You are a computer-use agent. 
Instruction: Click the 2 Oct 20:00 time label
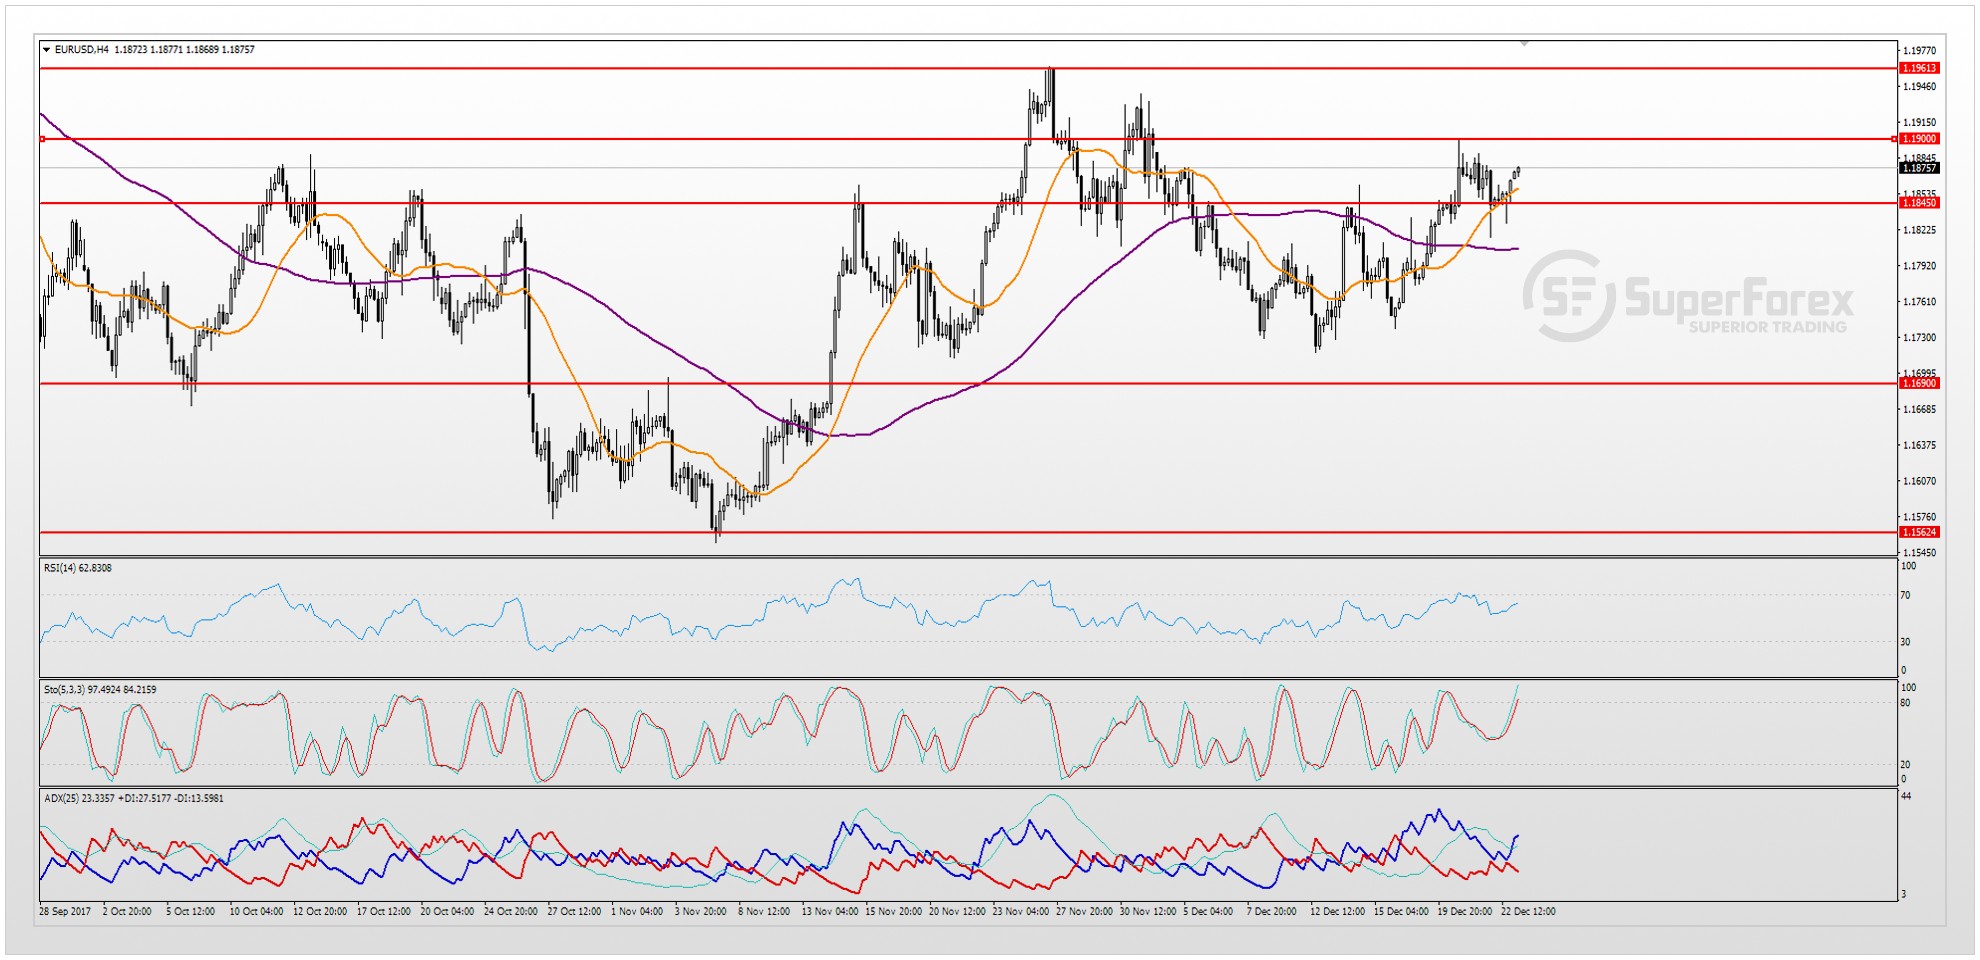(x=127, y=911)
